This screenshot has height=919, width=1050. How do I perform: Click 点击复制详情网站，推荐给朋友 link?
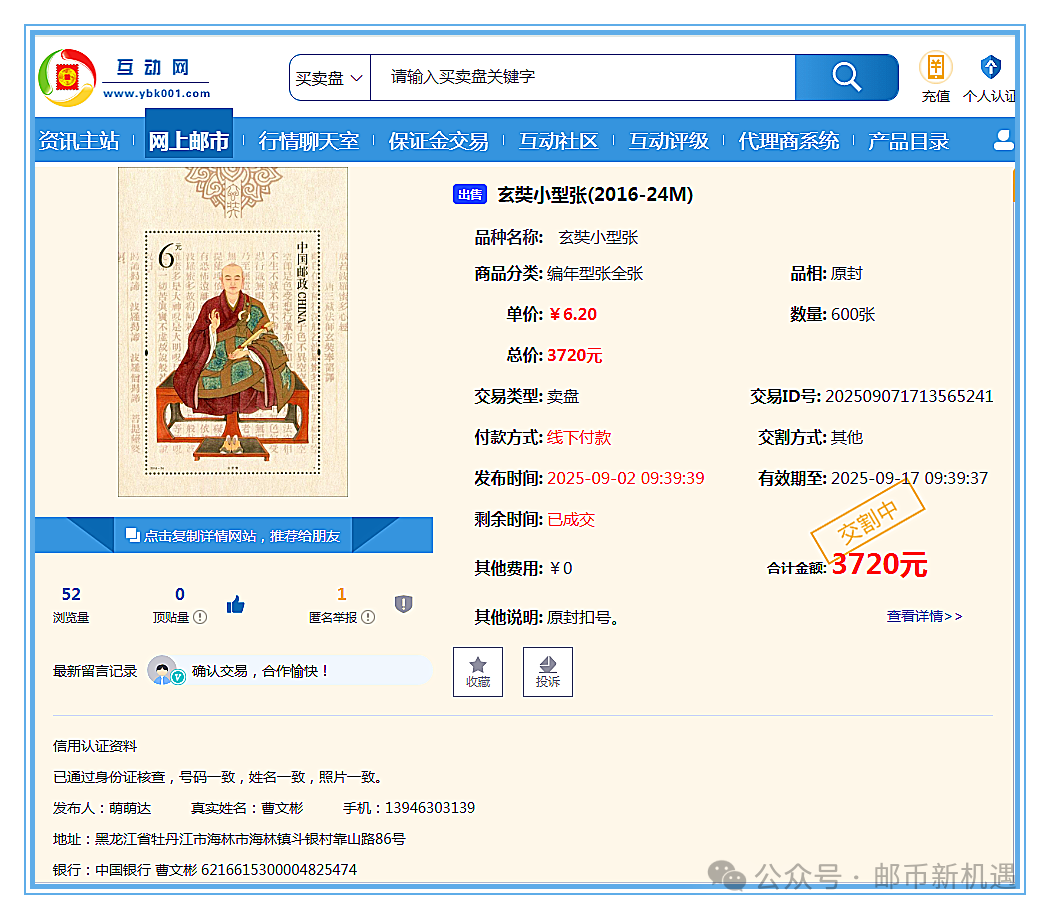242,536
